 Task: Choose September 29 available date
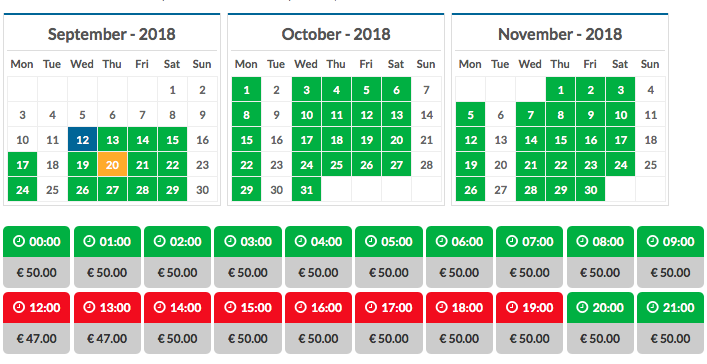[172, 189]
